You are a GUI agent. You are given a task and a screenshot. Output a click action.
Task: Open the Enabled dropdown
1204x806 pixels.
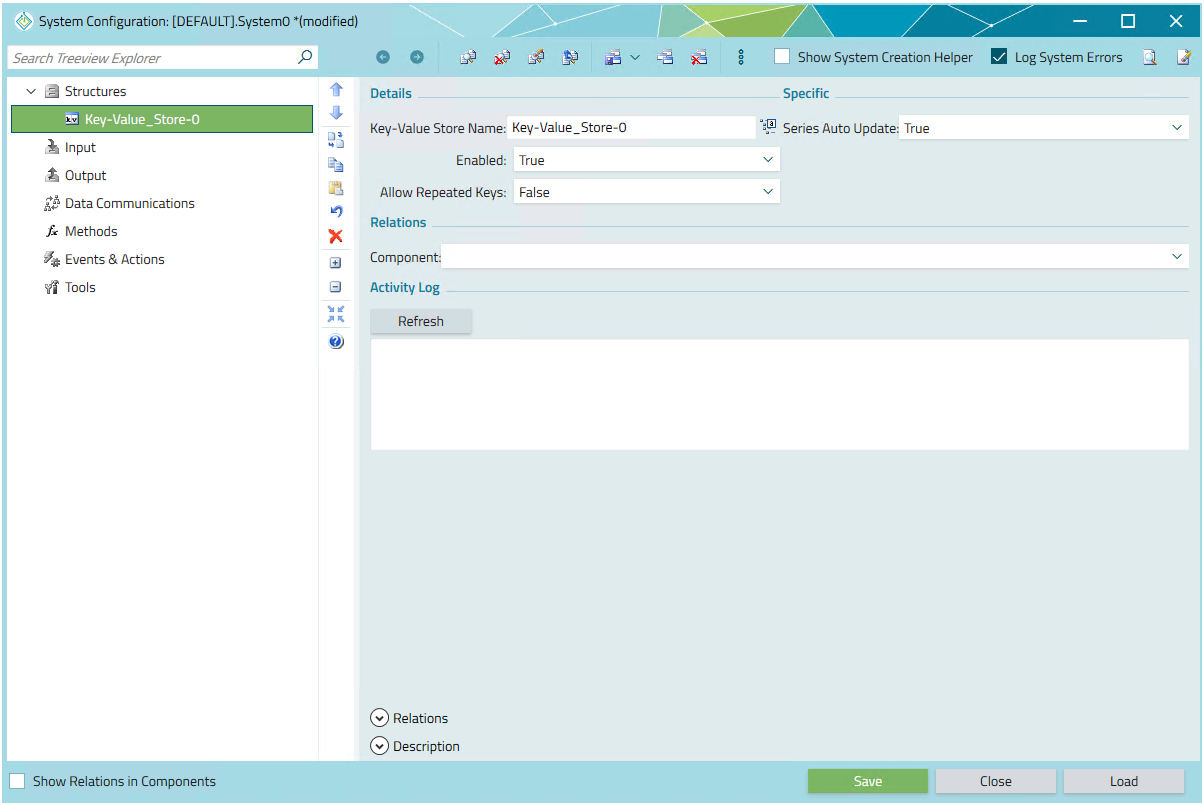pos(646,160)
